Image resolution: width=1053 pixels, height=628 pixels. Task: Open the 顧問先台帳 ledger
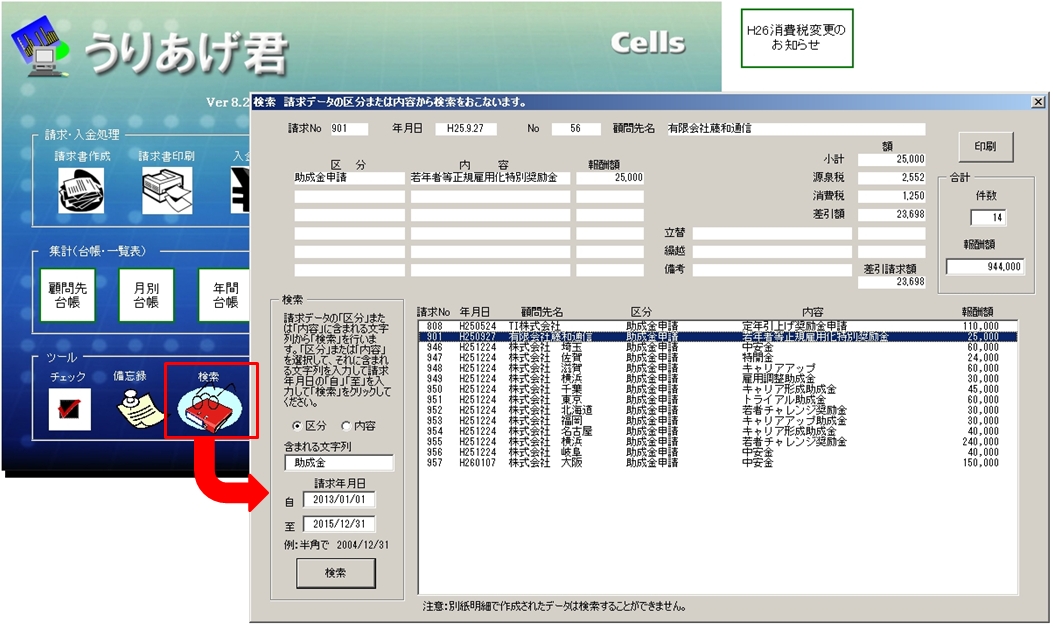(68, 295)
